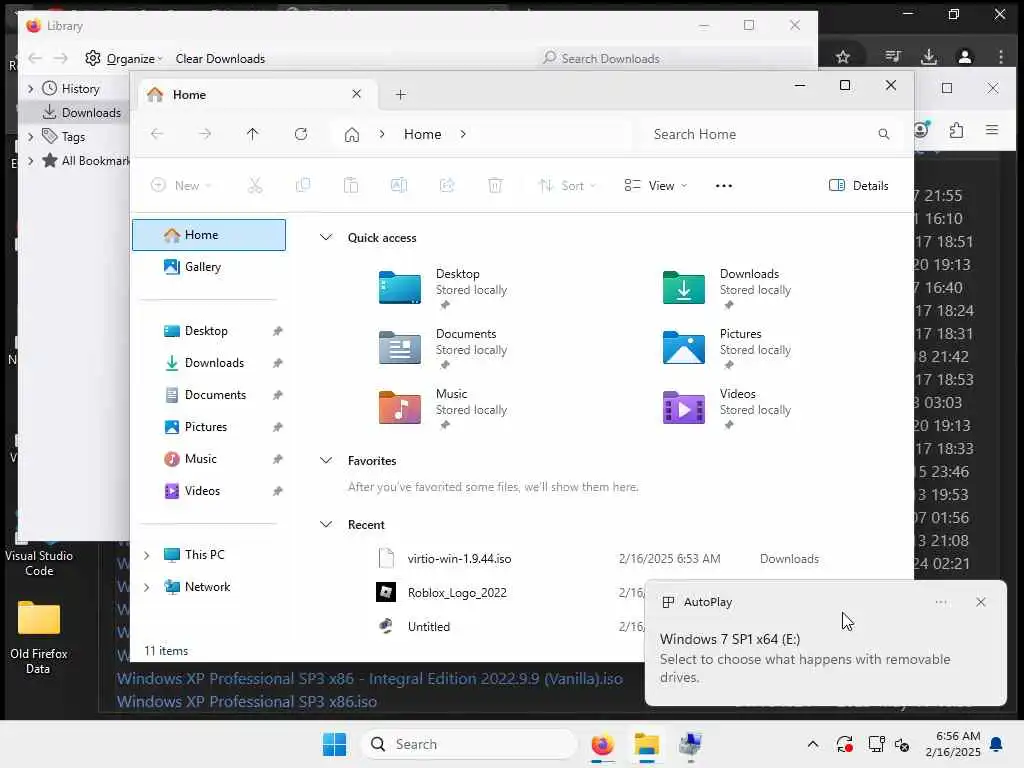This screenshot has height=768, width=1024.
Task: Select Home in the navigation pane
Action: [x=209, y=235]
